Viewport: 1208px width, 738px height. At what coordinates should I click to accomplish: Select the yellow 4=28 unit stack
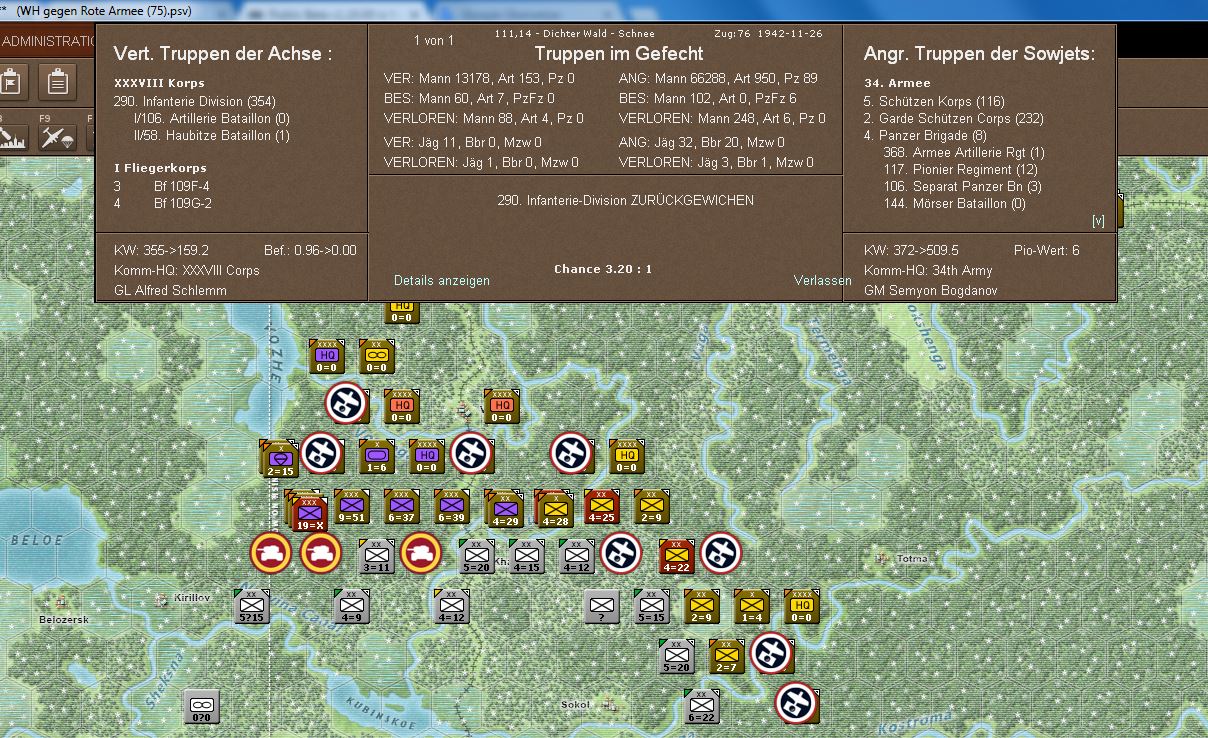[x=553, y=508]
